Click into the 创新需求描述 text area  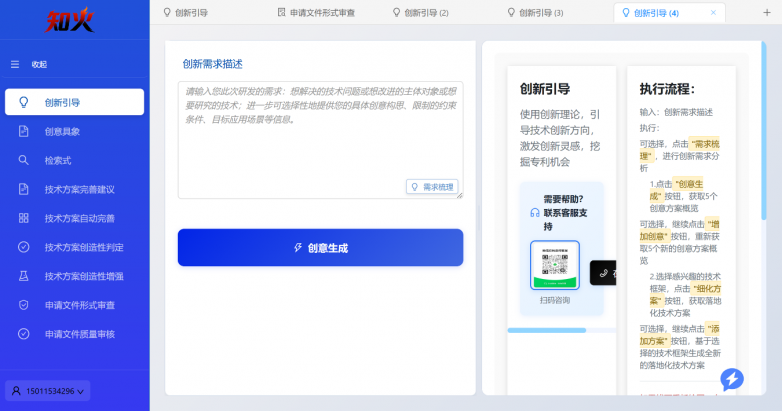320,130
